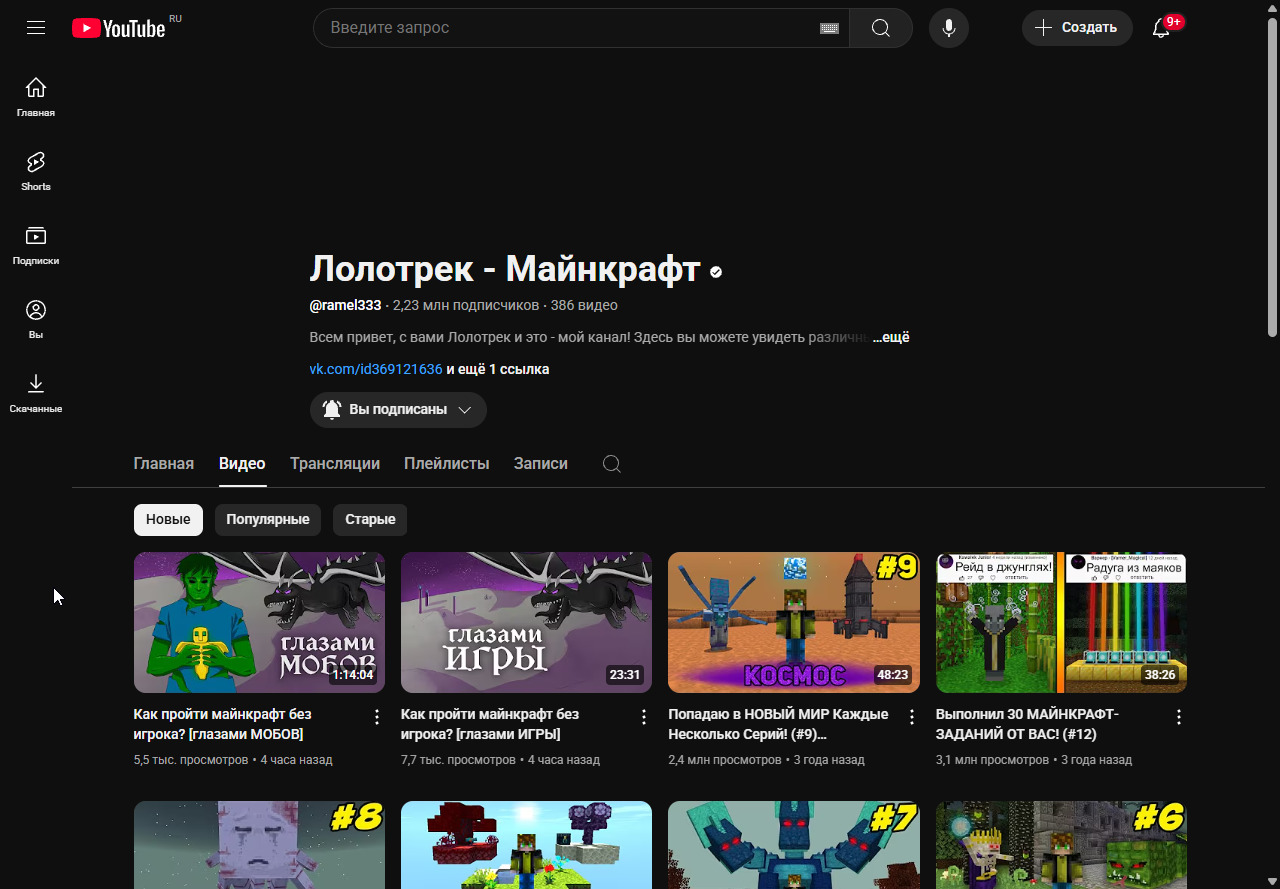Image resolution: width=1280 pixels, height=889 pixels.
Task: Switch to the Видео tab
Action: (242, 464)
